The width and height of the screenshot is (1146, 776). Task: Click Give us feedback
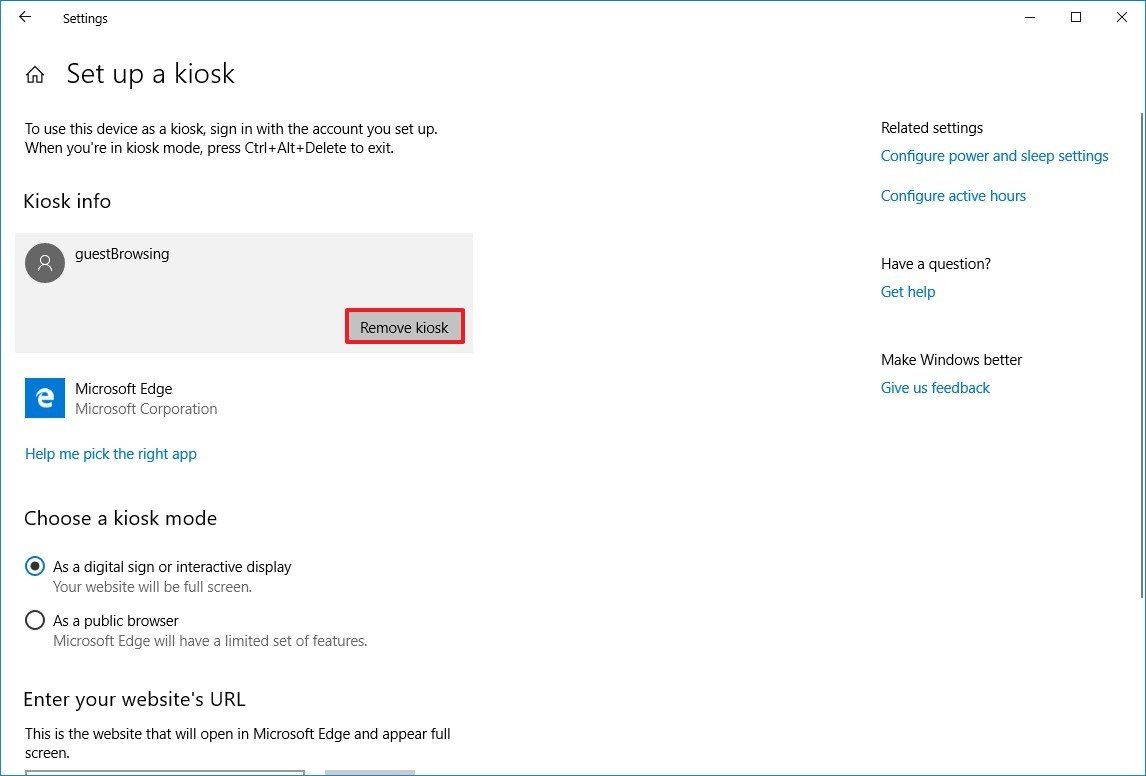pyautogui.click(x=935, y=387)
